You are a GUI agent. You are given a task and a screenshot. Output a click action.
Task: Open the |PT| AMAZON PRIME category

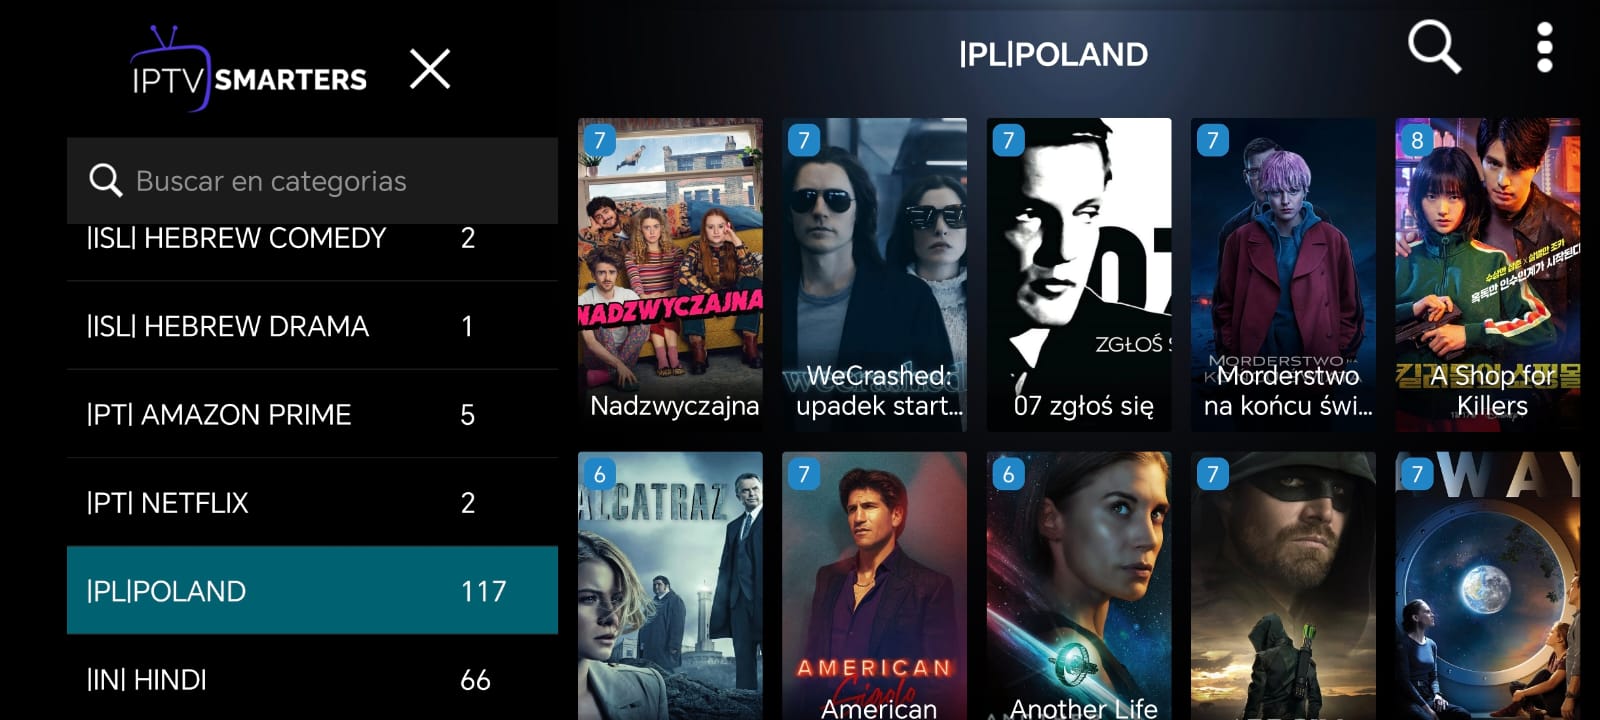point(312,414)
